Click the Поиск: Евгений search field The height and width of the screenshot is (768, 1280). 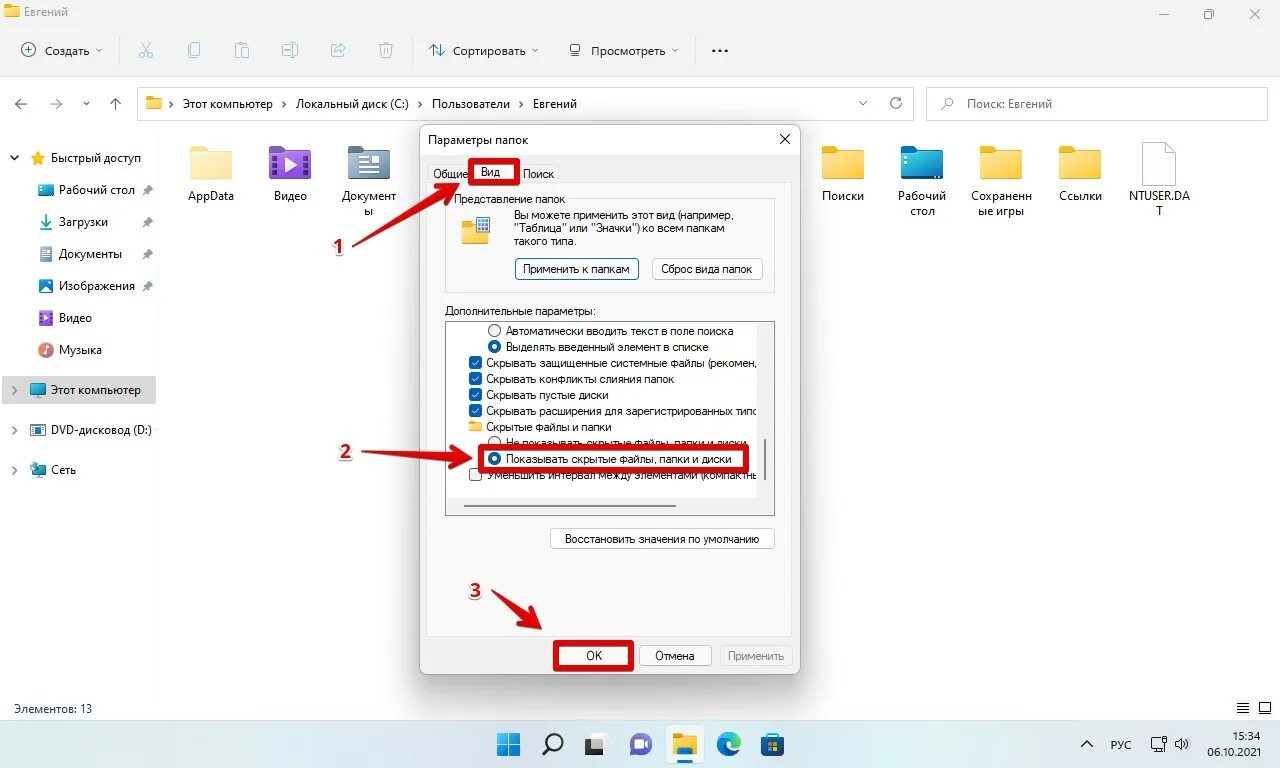1095,103
